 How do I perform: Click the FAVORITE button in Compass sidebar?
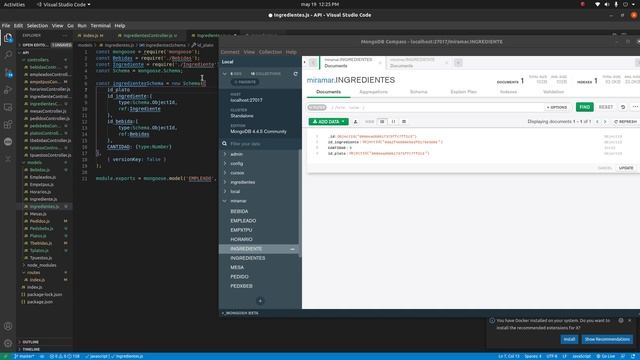245,82
